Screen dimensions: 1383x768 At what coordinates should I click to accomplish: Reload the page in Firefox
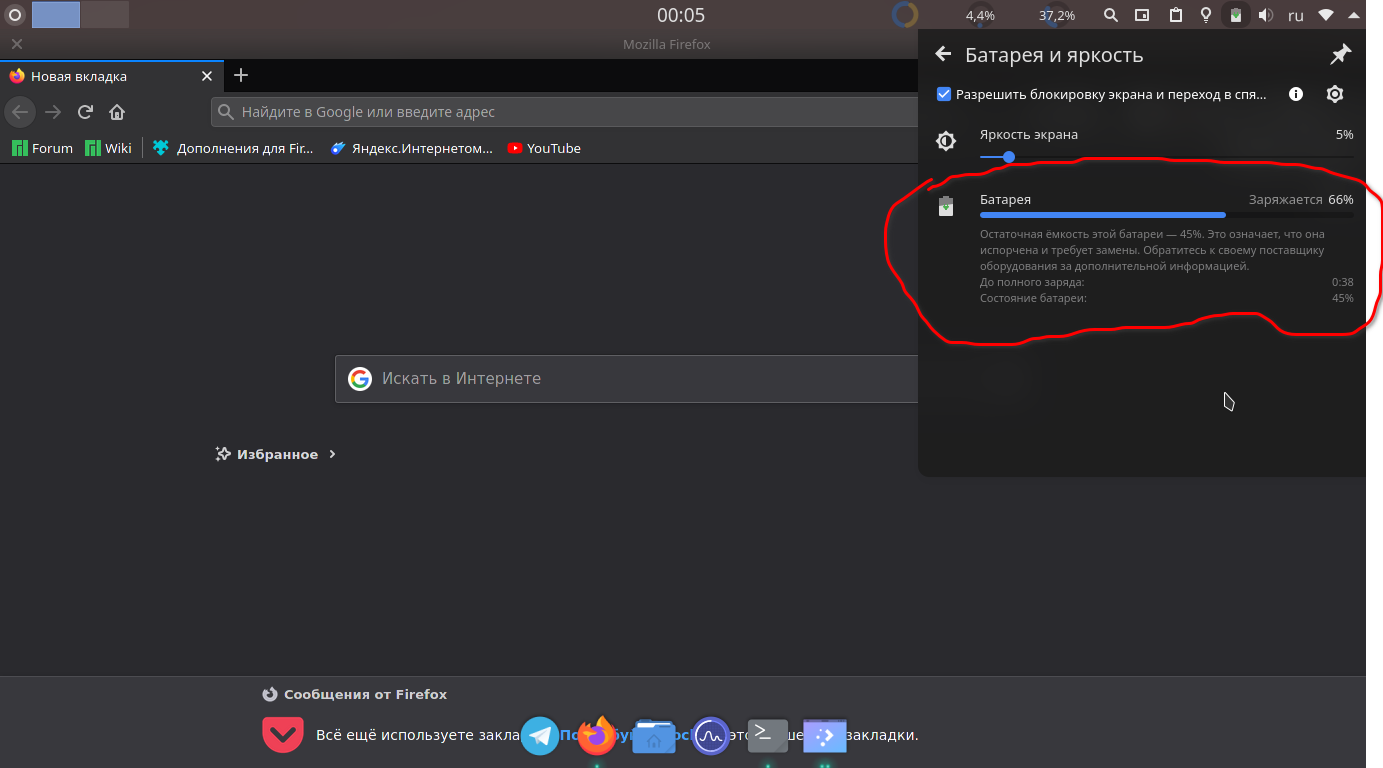point(85,112)
